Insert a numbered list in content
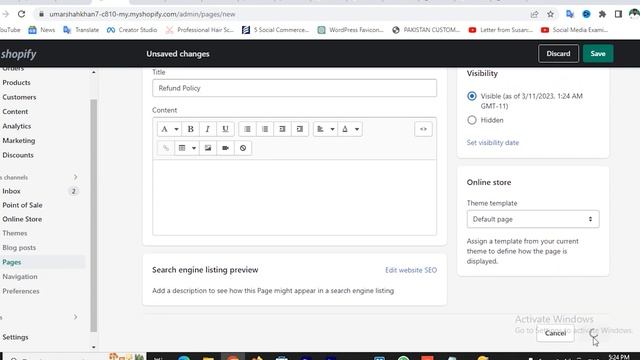 [265, 129]
